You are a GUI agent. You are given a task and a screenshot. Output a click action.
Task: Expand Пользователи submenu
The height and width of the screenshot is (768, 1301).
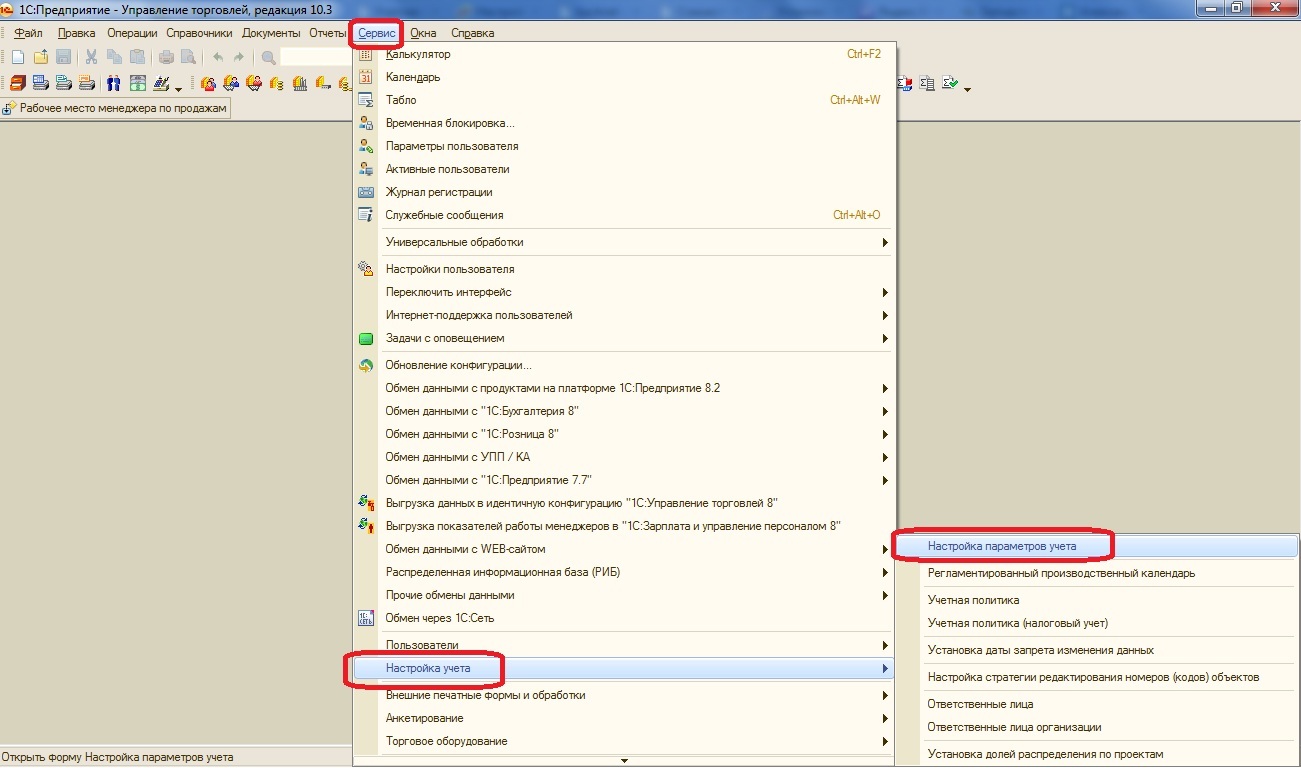click(x=625, y=645)
